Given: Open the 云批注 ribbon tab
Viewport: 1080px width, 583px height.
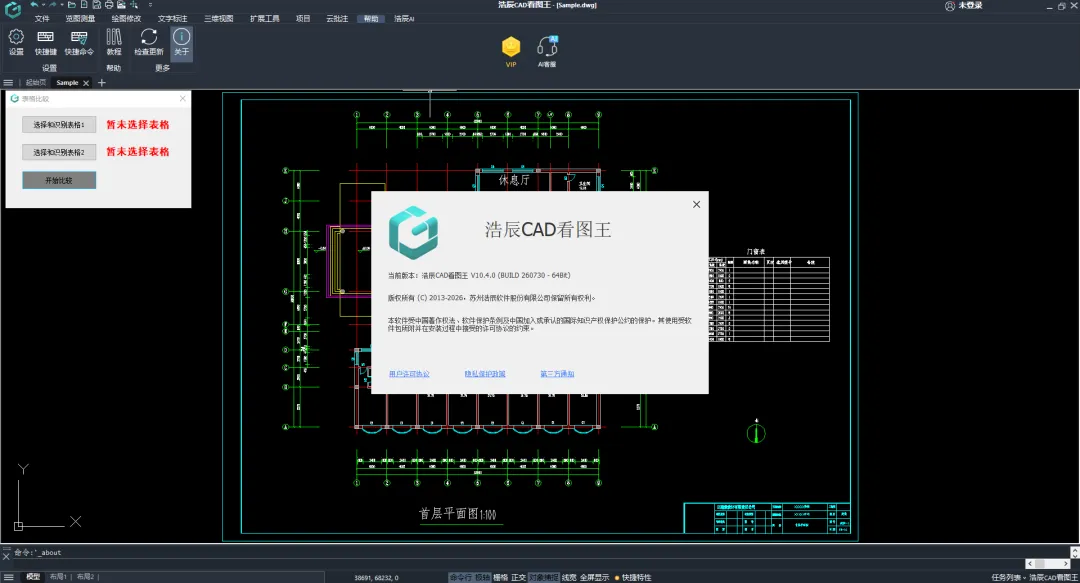Looking at the screenshot, I should click(x=337, y=19).
